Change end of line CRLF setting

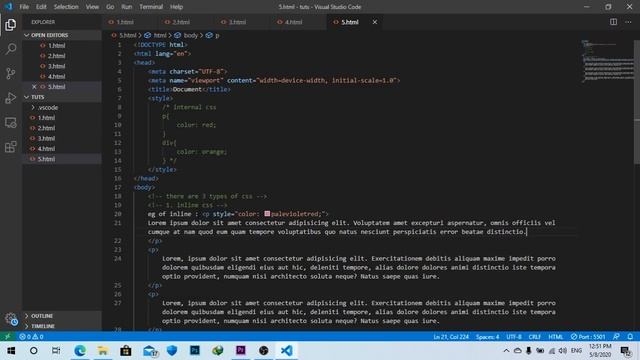[x=535, y=337]
